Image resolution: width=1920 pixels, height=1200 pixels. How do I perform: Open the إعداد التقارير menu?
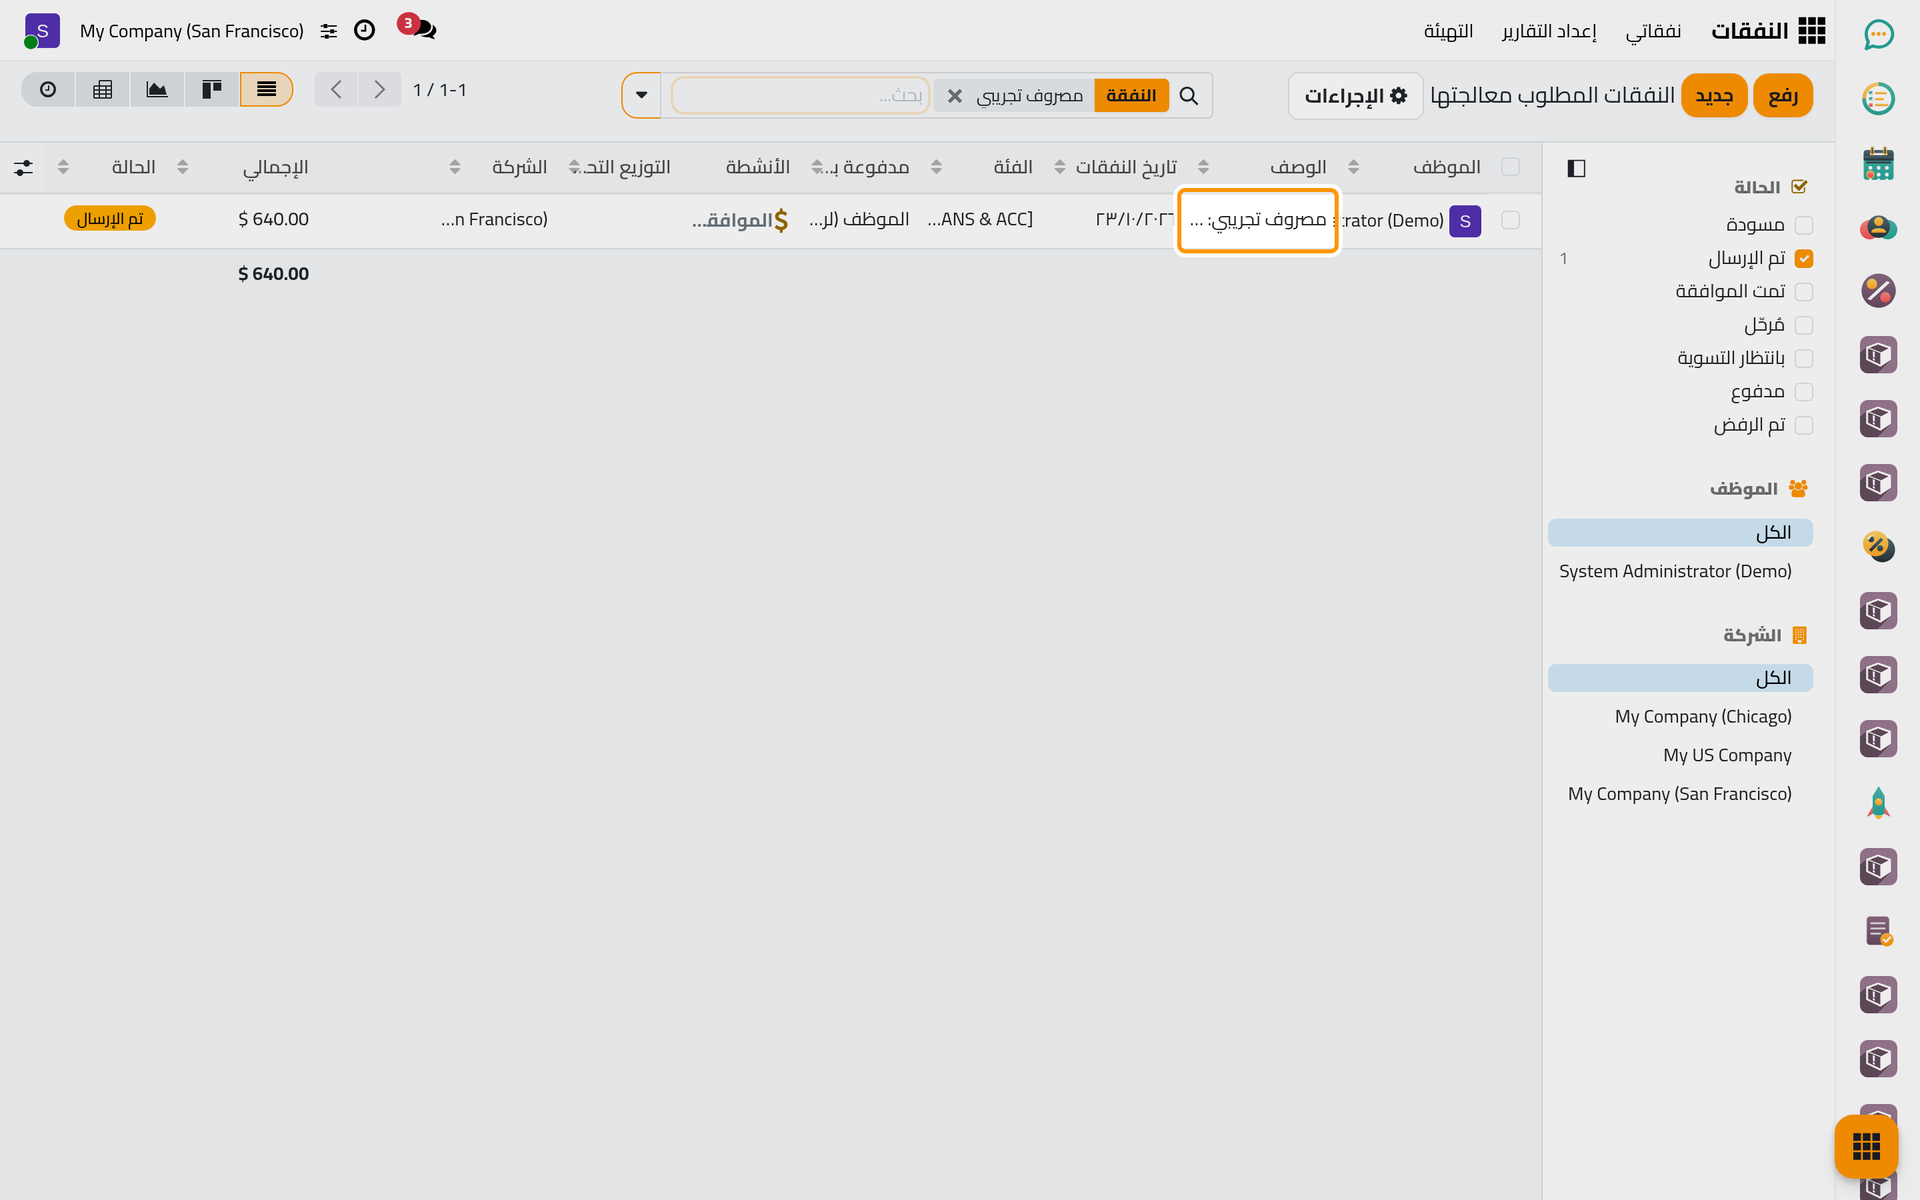[1549, 31]
